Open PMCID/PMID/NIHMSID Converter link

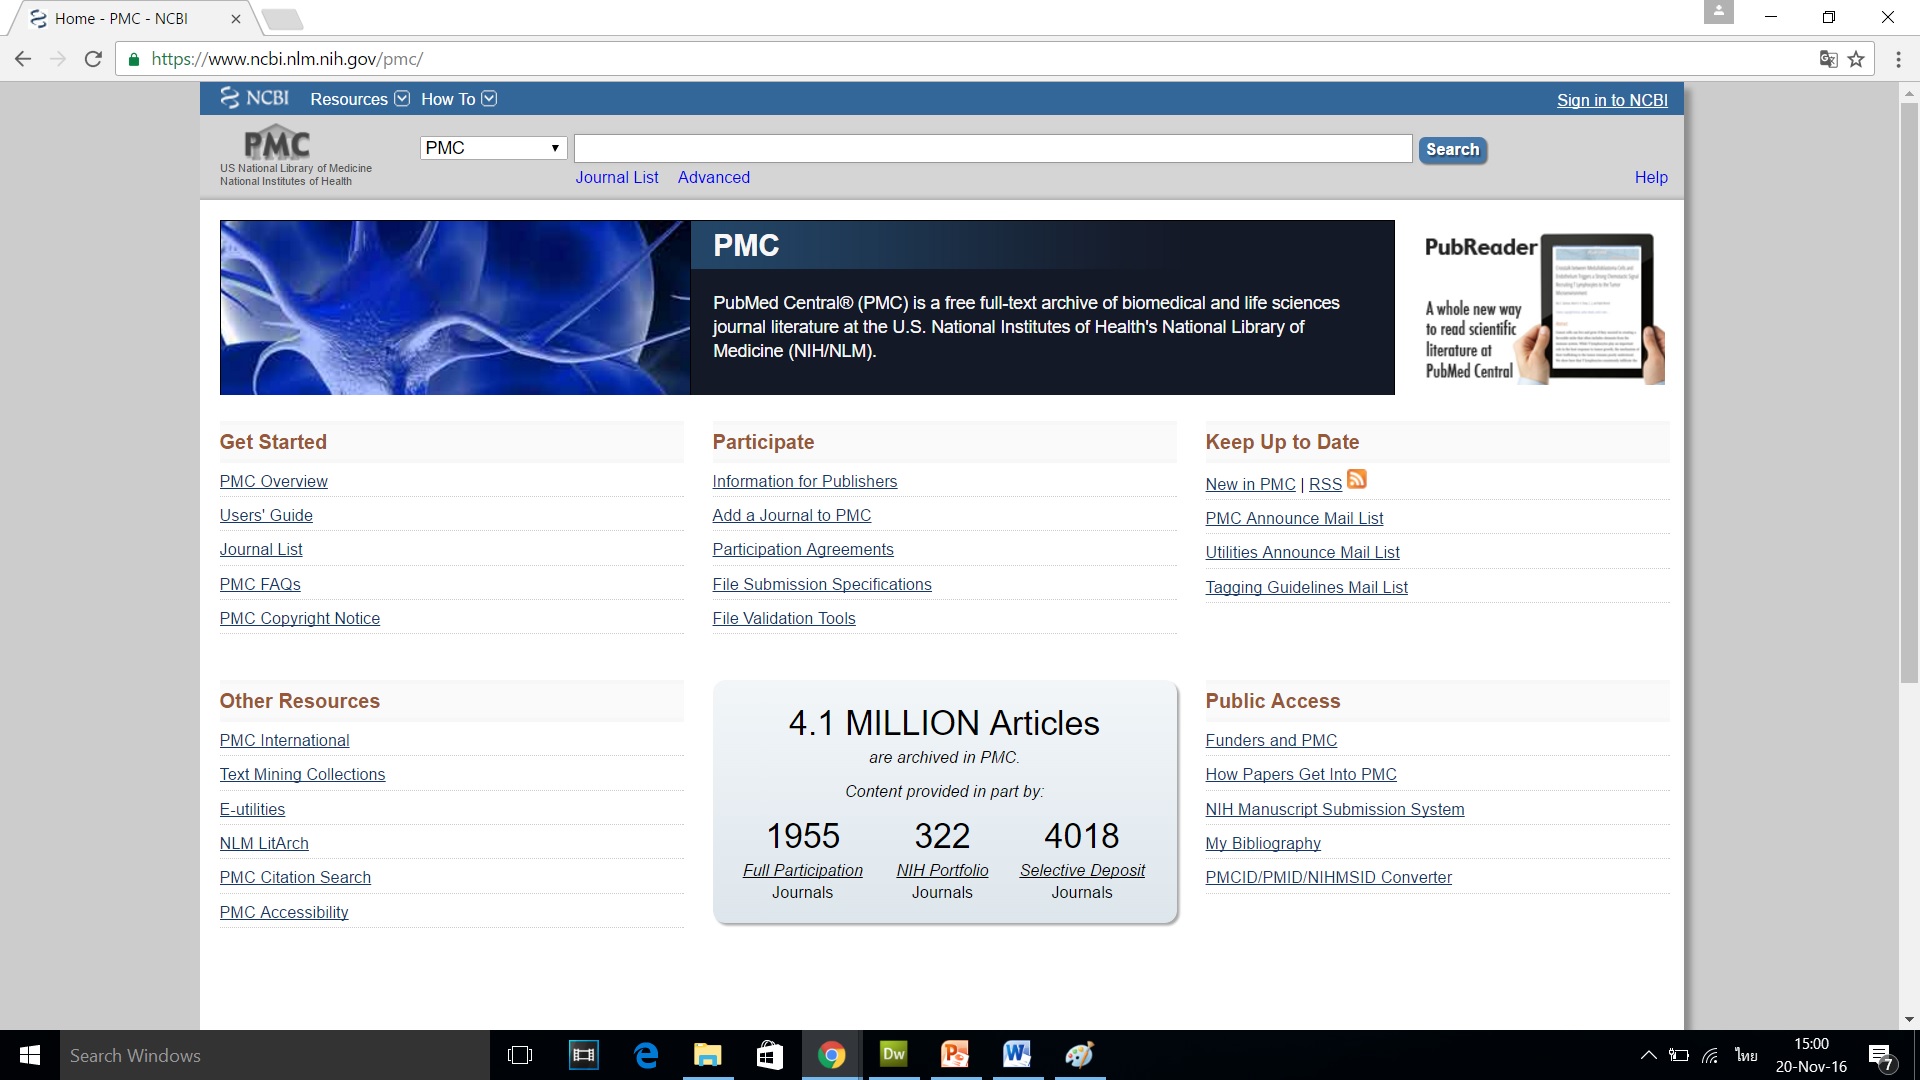[1329, 877]
